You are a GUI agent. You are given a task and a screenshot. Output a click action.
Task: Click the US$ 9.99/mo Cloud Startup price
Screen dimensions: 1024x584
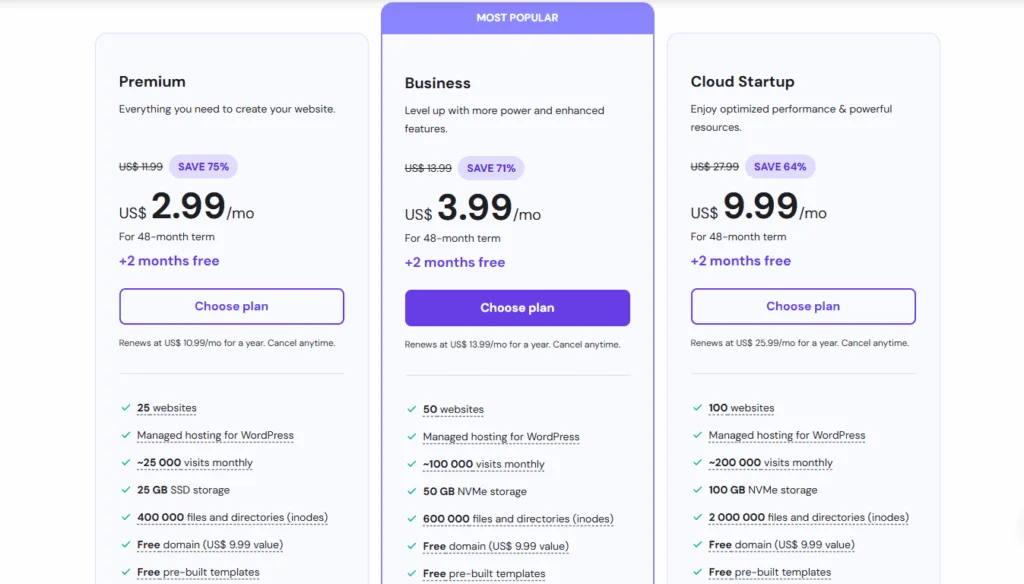(x=758, y=207)
